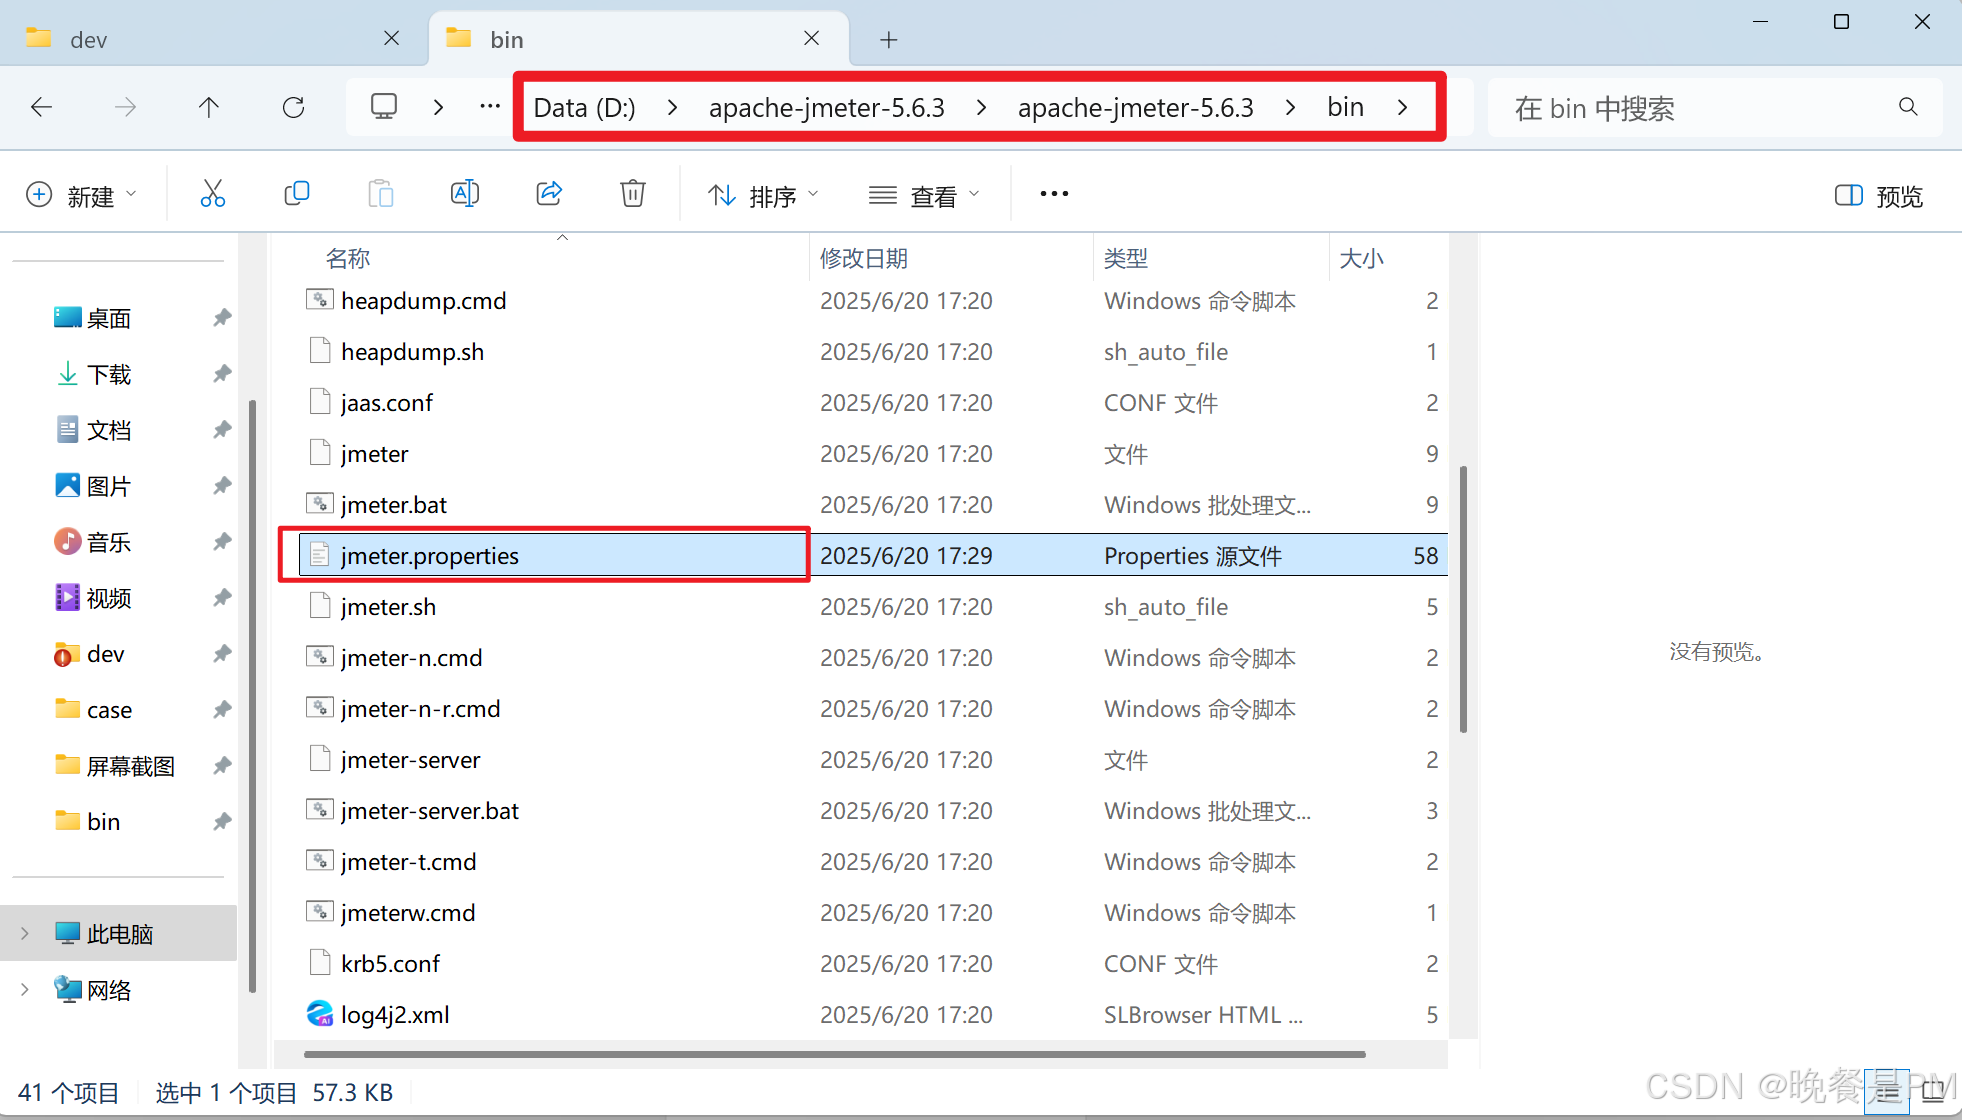Click Data (D:) in breadcrumb path
1962x1120 pixels.
585,107
